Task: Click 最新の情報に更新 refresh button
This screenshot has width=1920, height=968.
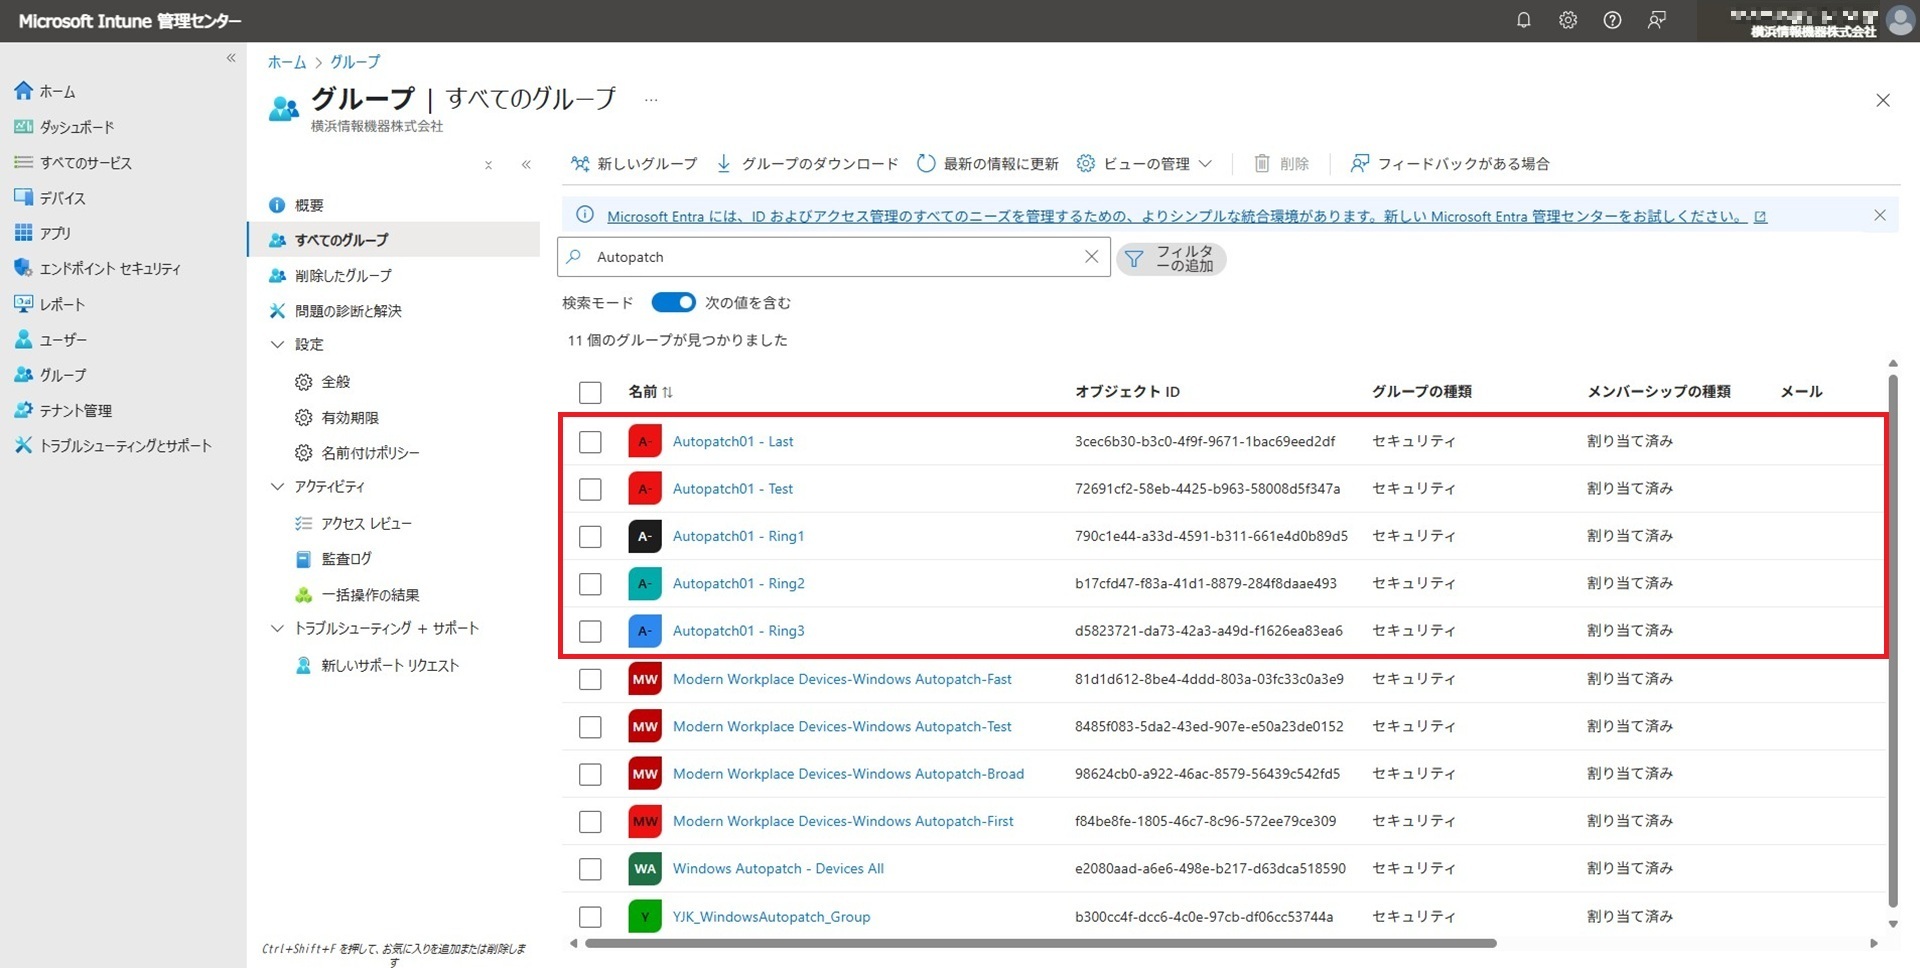Action: pos(988,163)
